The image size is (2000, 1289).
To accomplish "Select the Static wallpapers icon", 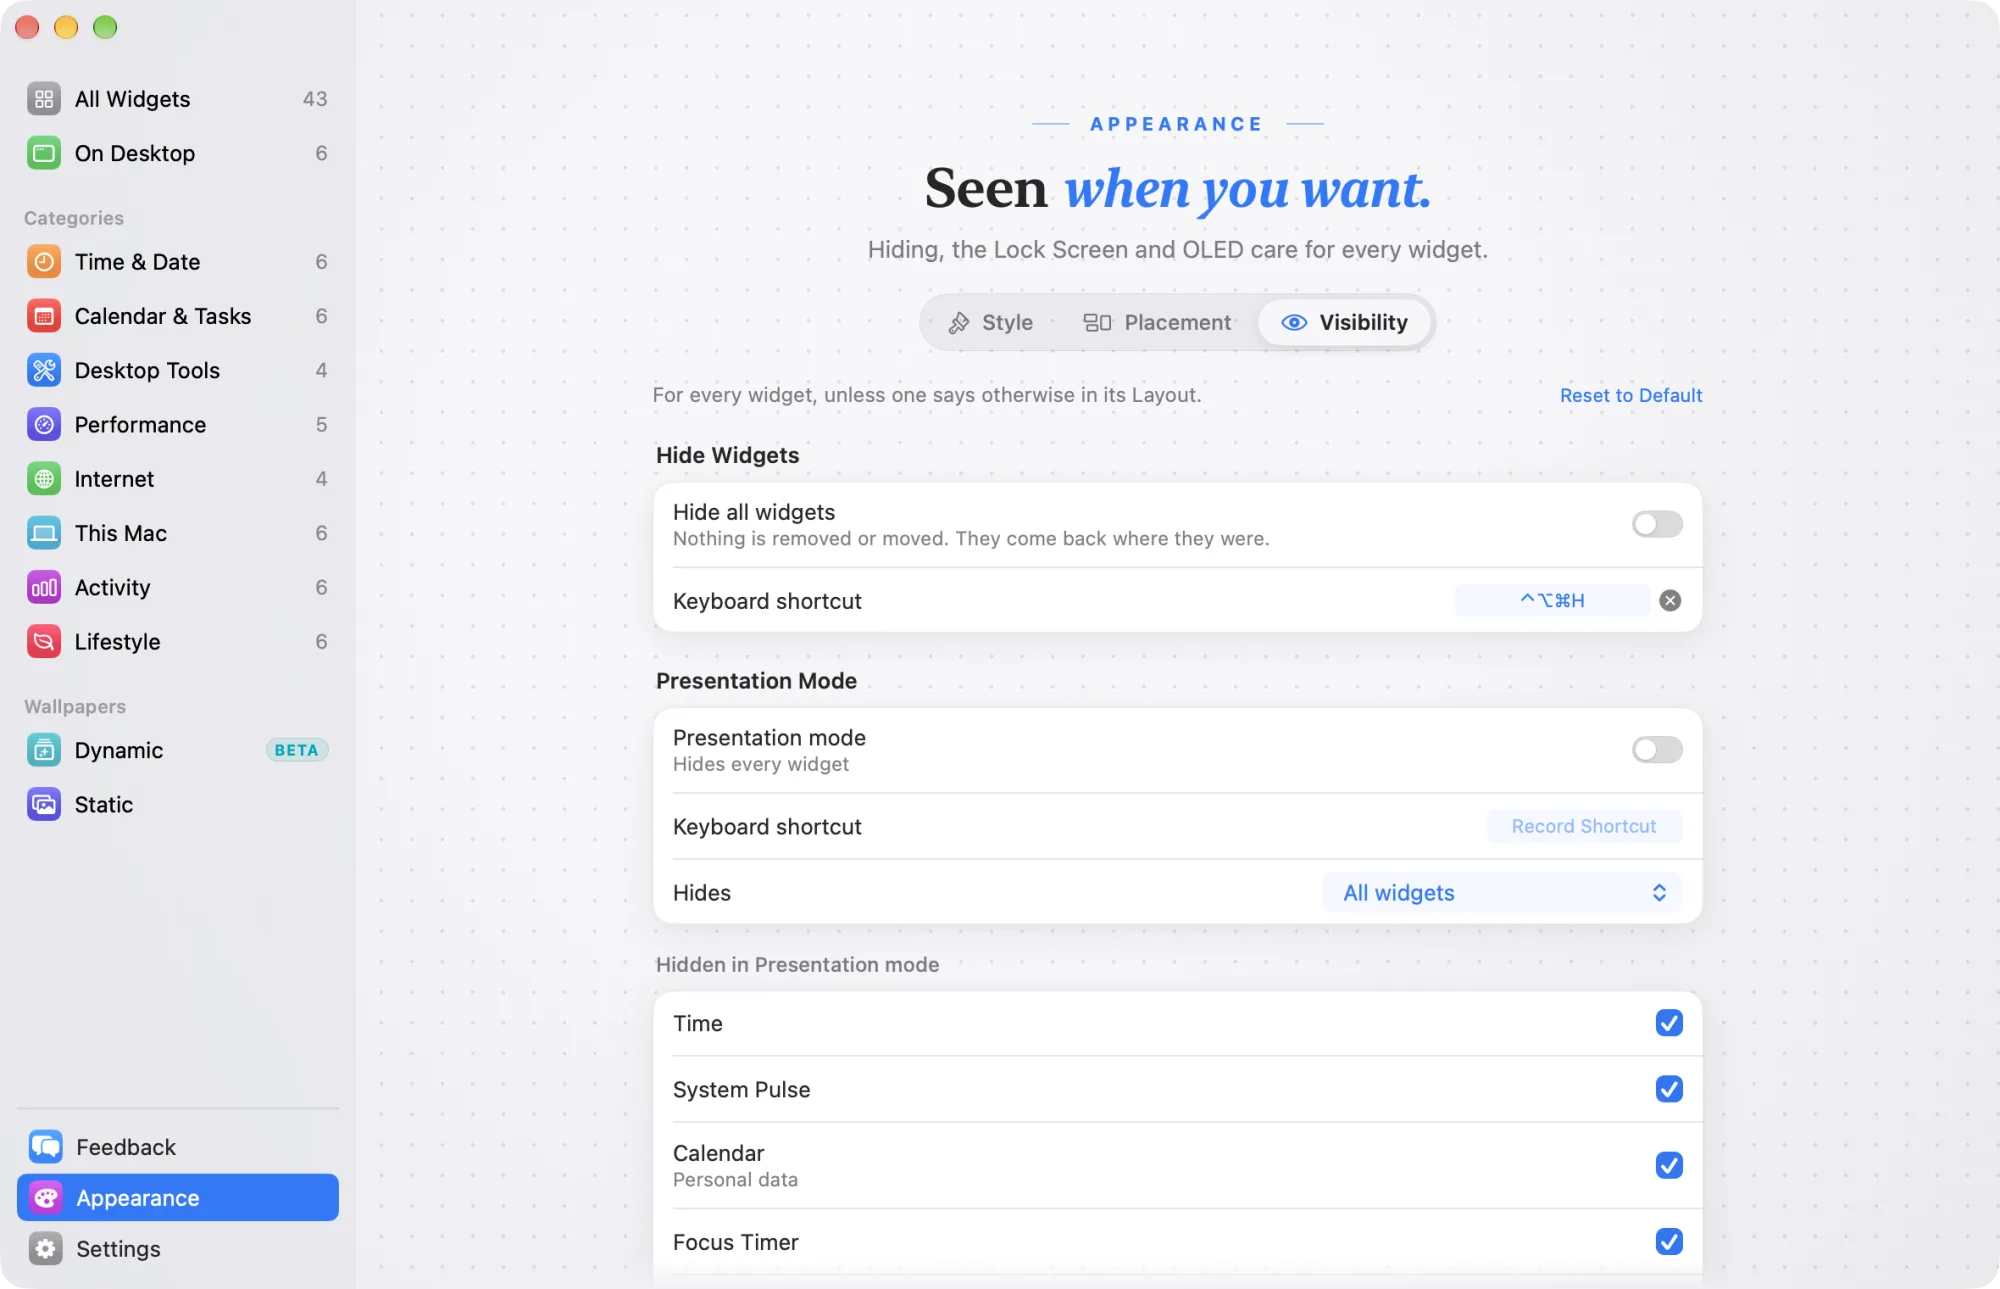I will [x=44, y=804].
